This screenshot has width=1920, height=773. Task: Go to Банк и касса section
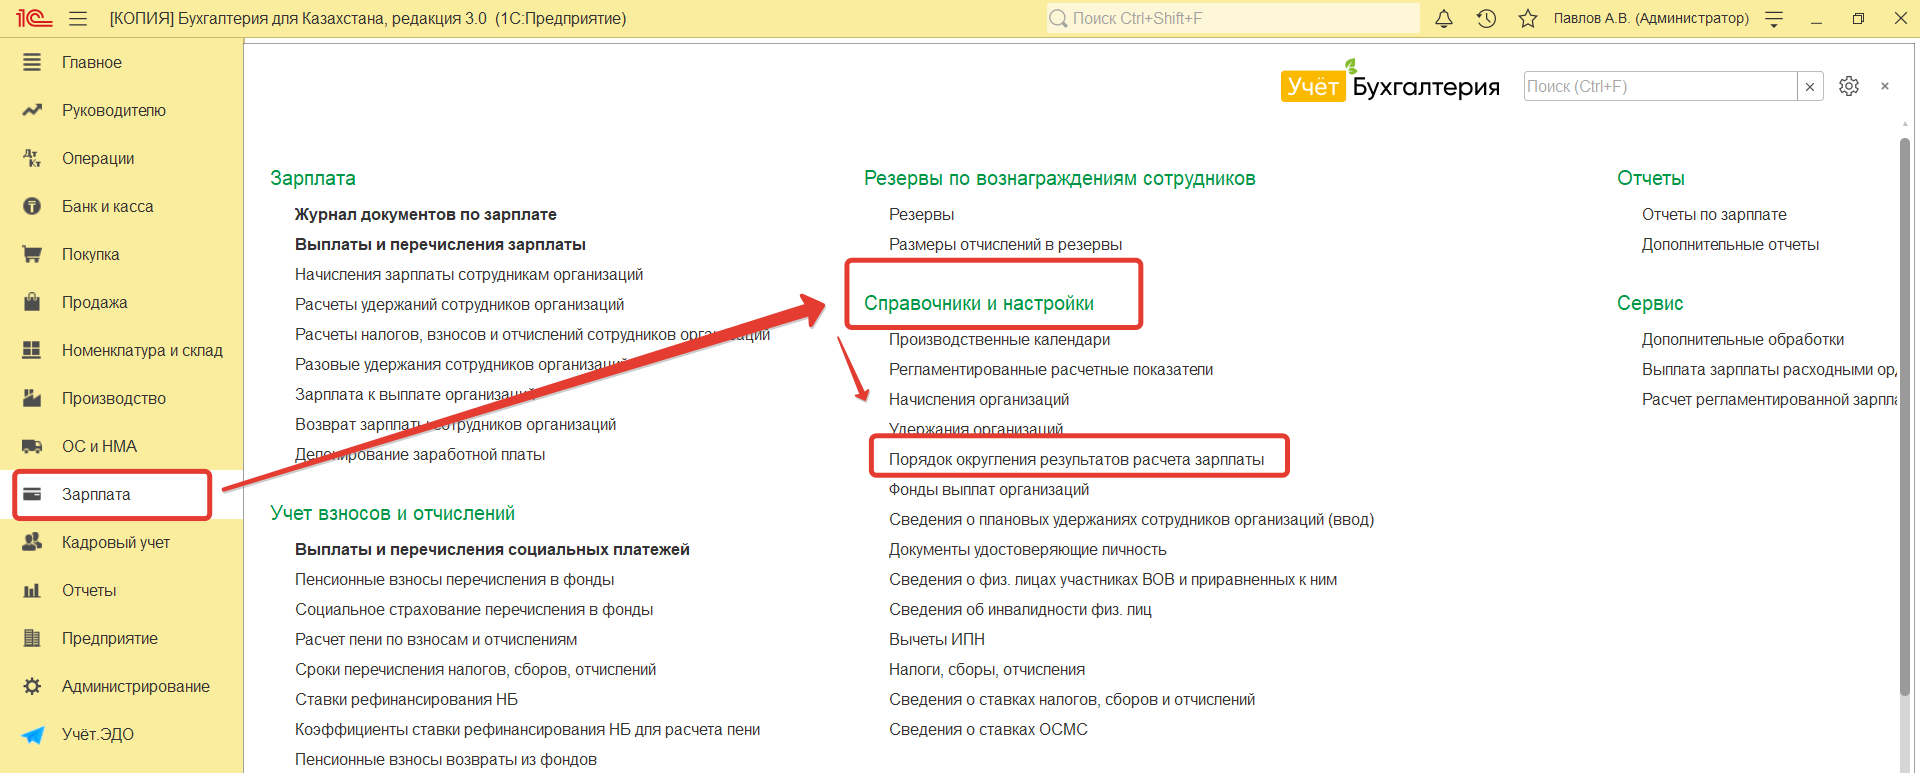107,206
